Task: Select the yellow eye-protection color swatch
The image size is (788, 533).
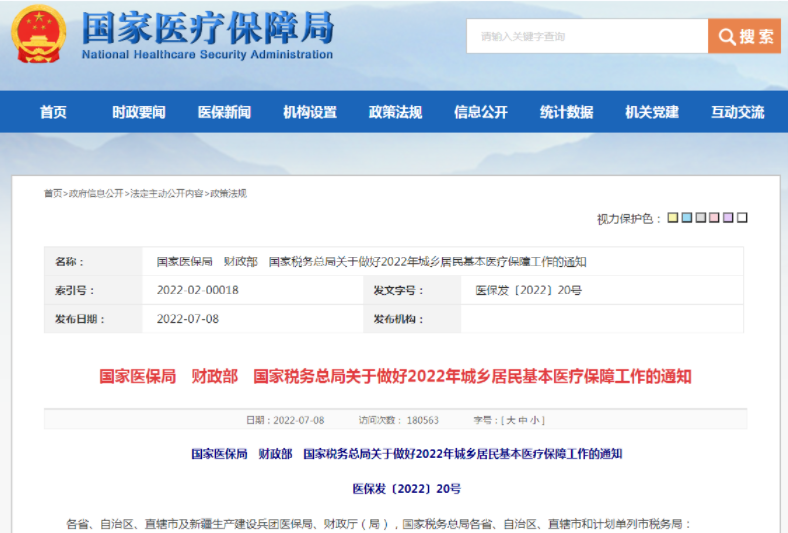Action: click(x=673, y=218)
